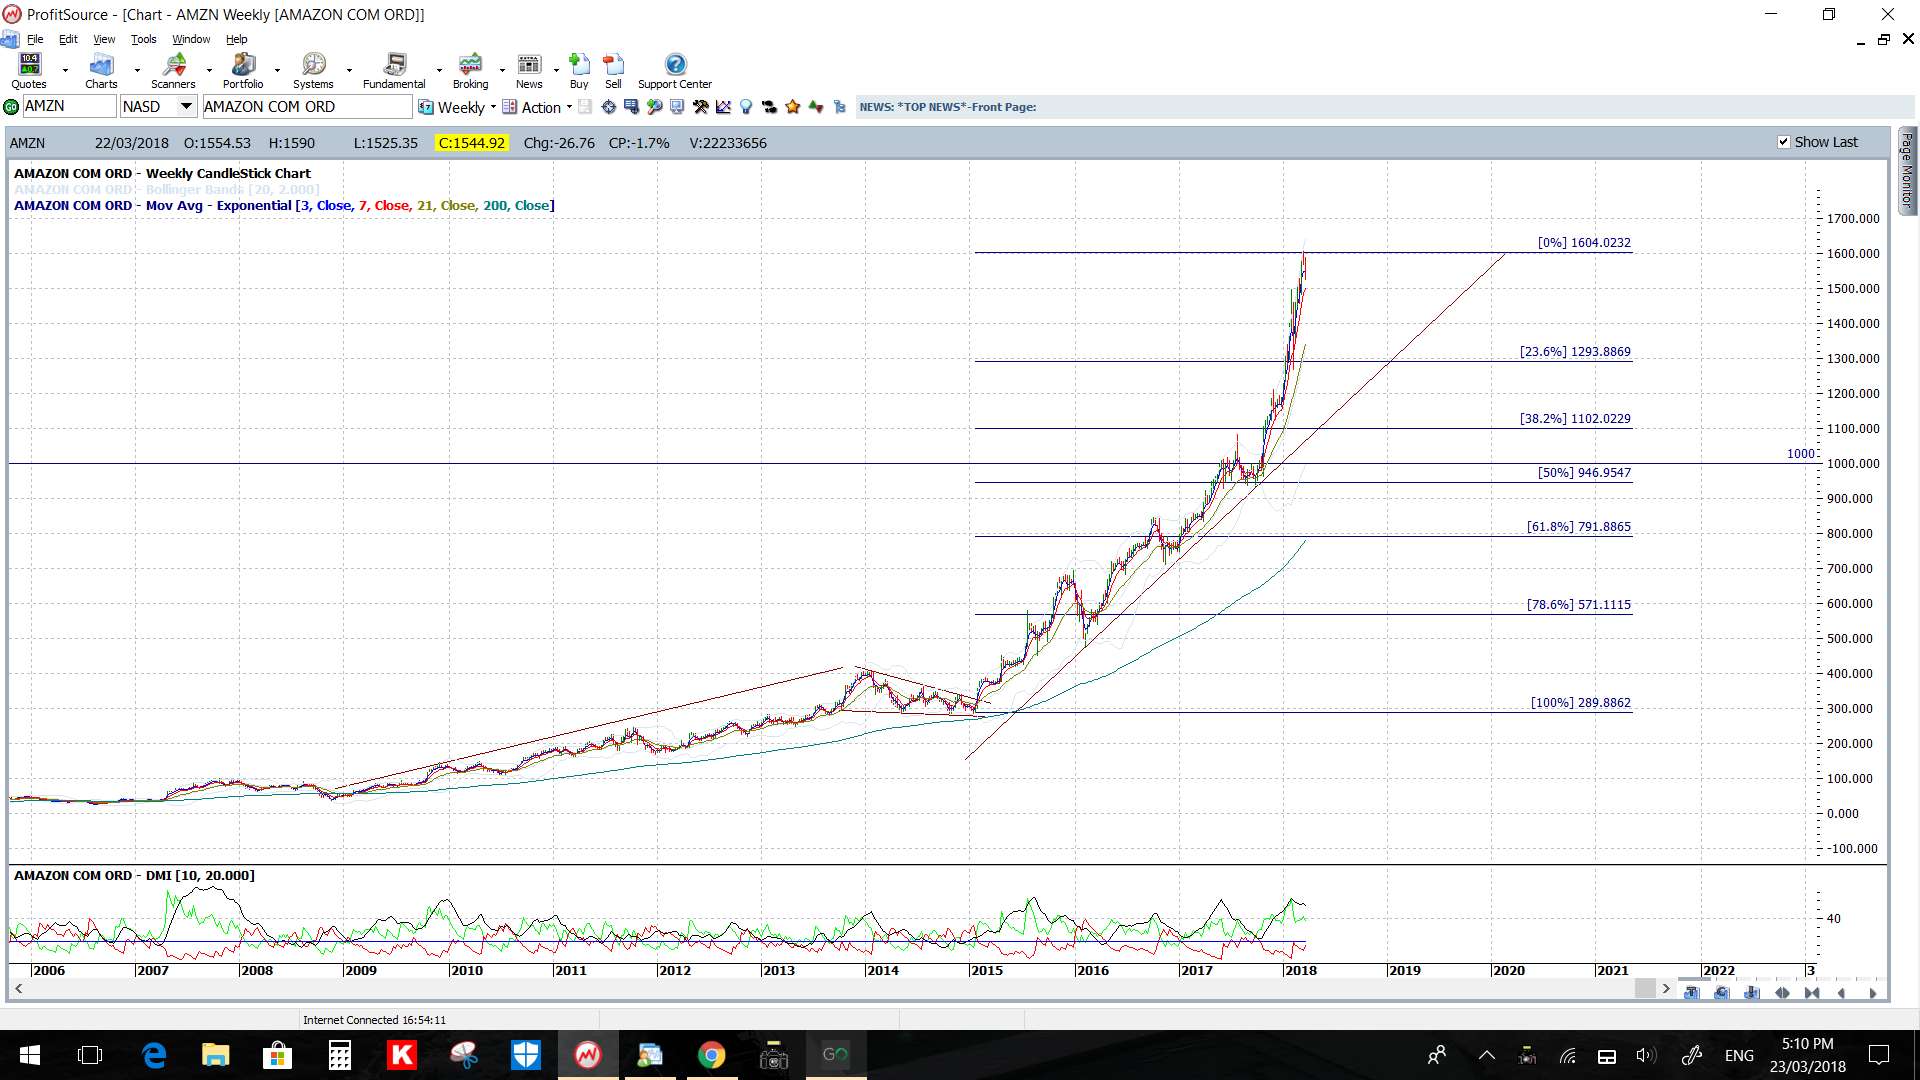Viewport: 1920px width, 1080px height.
Task: Open Google Chrome from taskbar
Action: pyautogui.click(x=711, y=1055)
